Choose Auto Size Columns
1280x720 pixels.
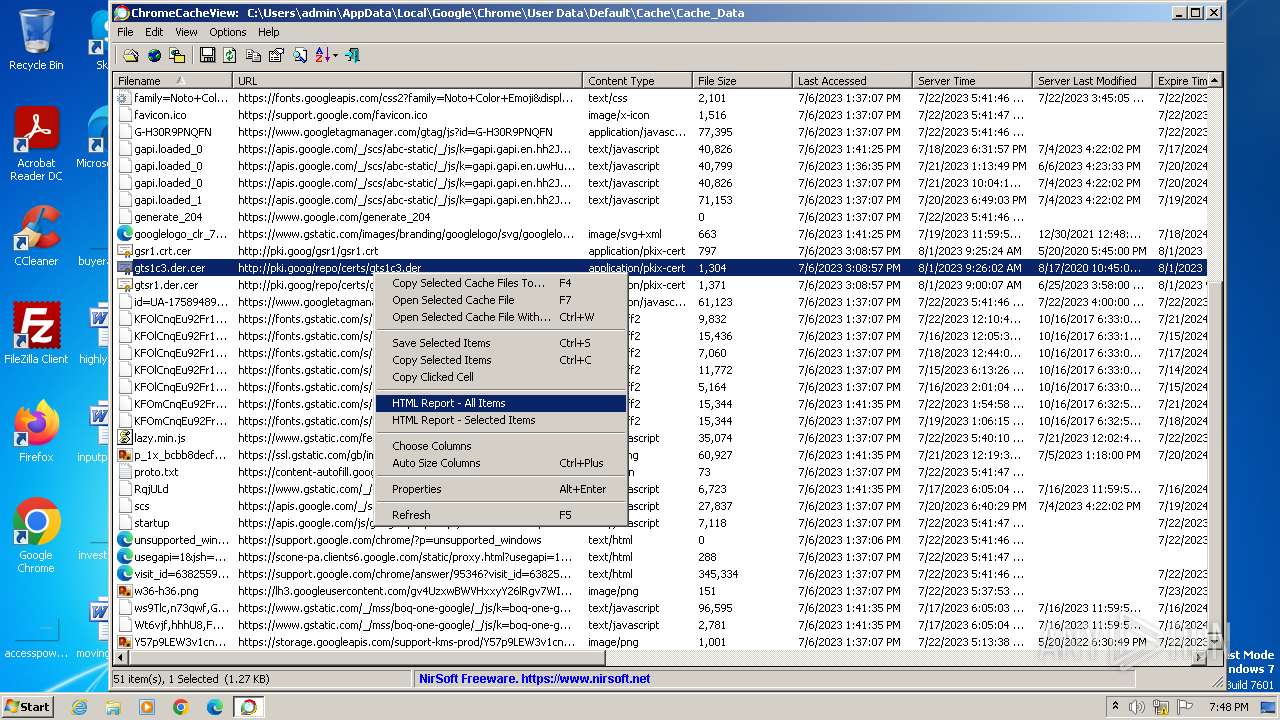pyautogui.click(x=501, y=463)
